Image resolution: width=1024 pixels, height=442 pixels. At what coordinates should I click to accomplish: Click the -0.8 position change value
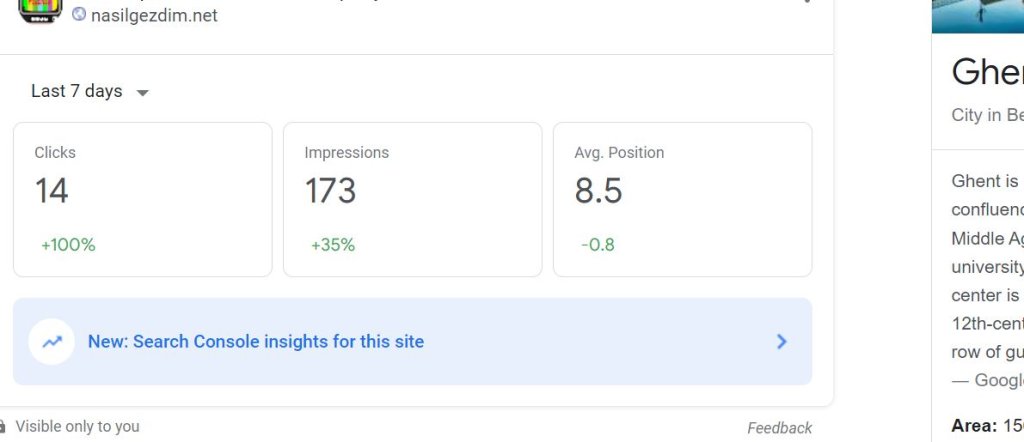click(x=598, y=245)
